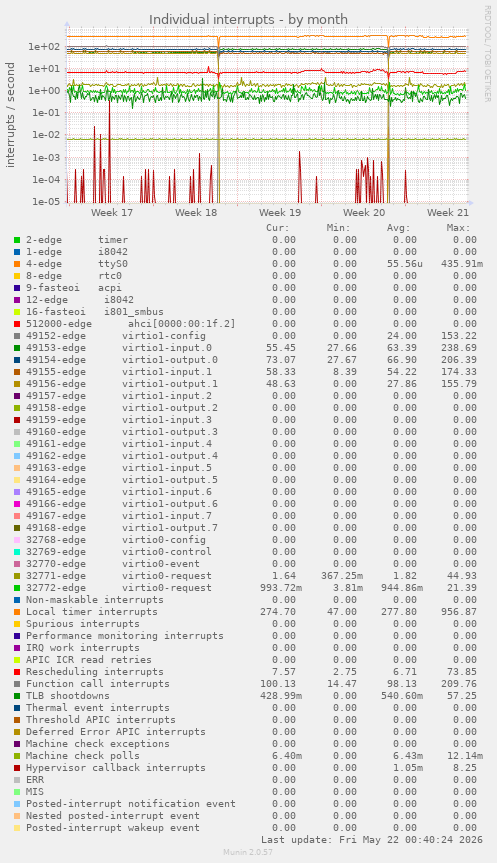Click the Last update timestamp text
This screenshot has width=497, height=863.
372,840
